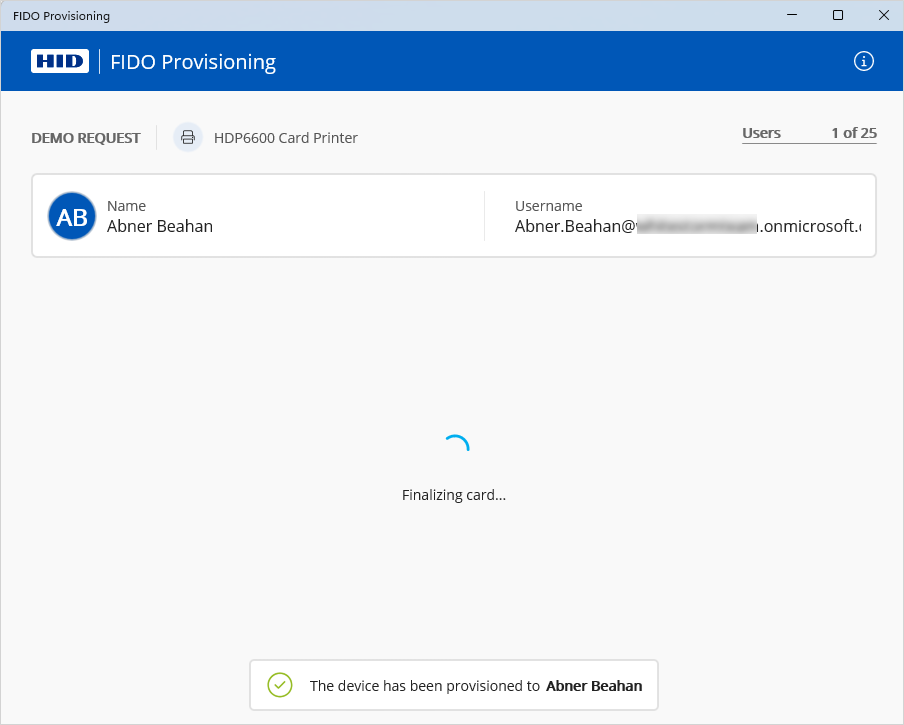
Task: Click the Abner.Beahan username email
Action: point(688,226)
